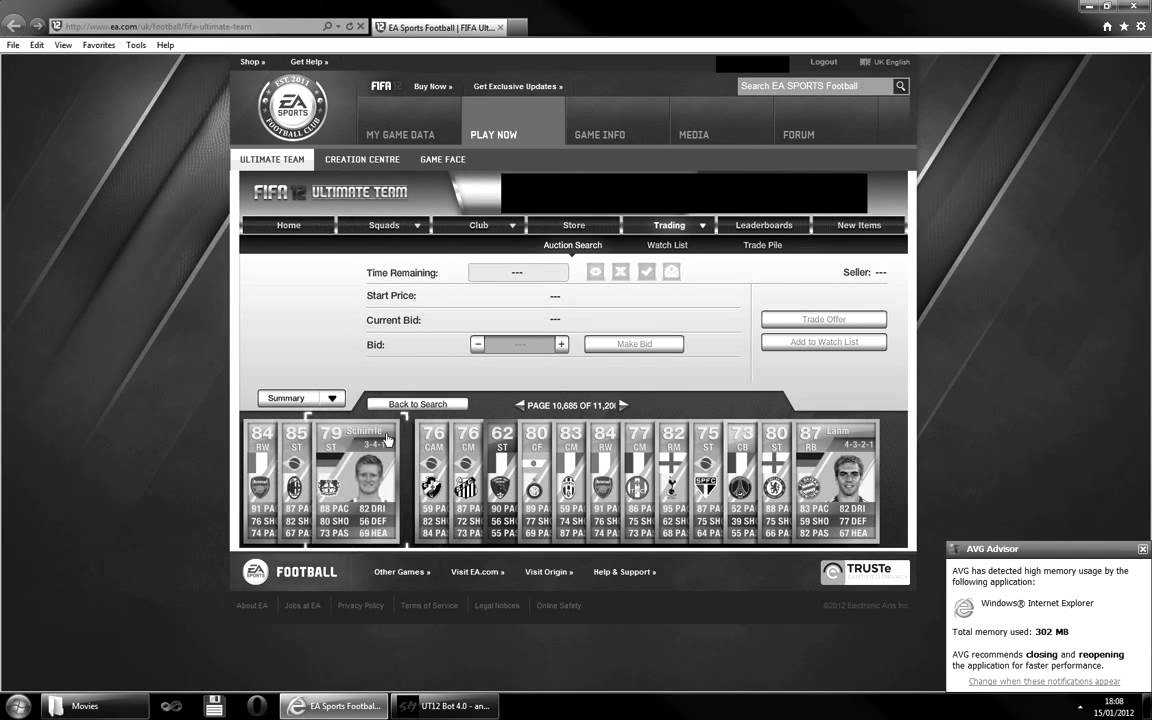Click the Trade Offer button
The width and height of the screenshot is (1152, 720).
(824, 320)
